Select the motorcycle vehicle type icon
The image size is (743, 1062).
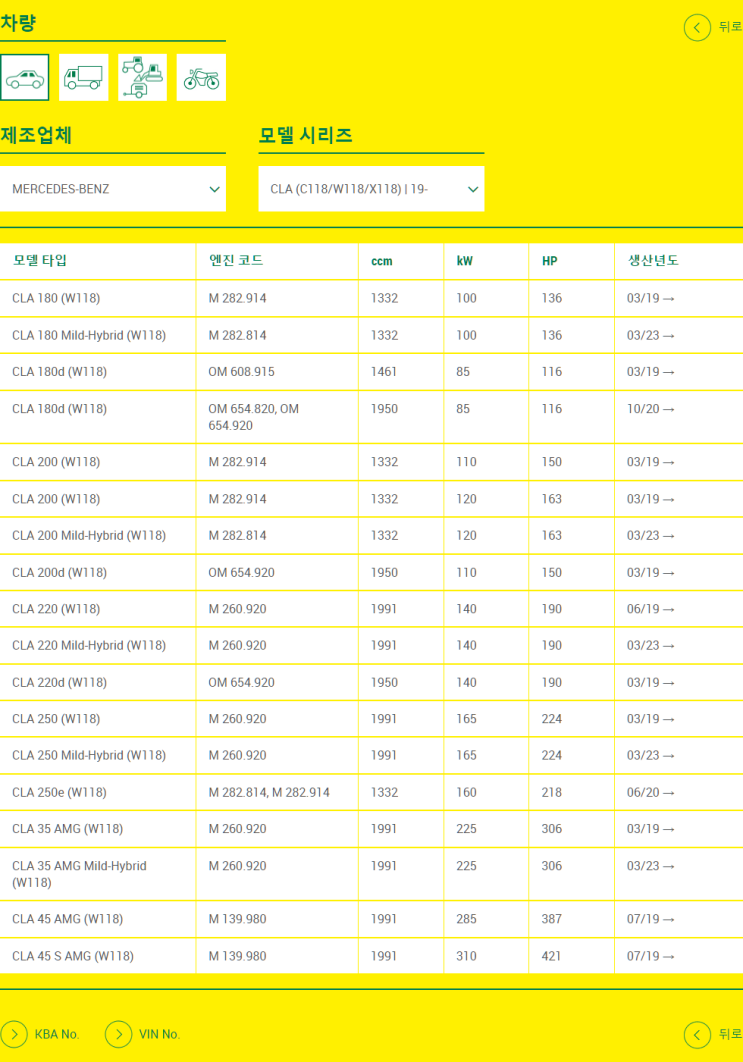201,77
